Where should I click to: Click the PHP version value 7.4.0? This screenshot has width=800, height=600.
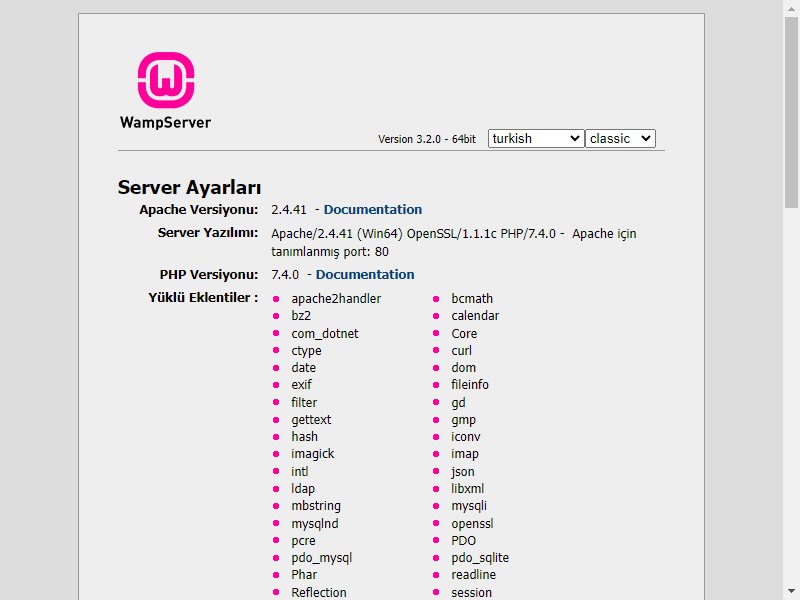coord(285,274)
